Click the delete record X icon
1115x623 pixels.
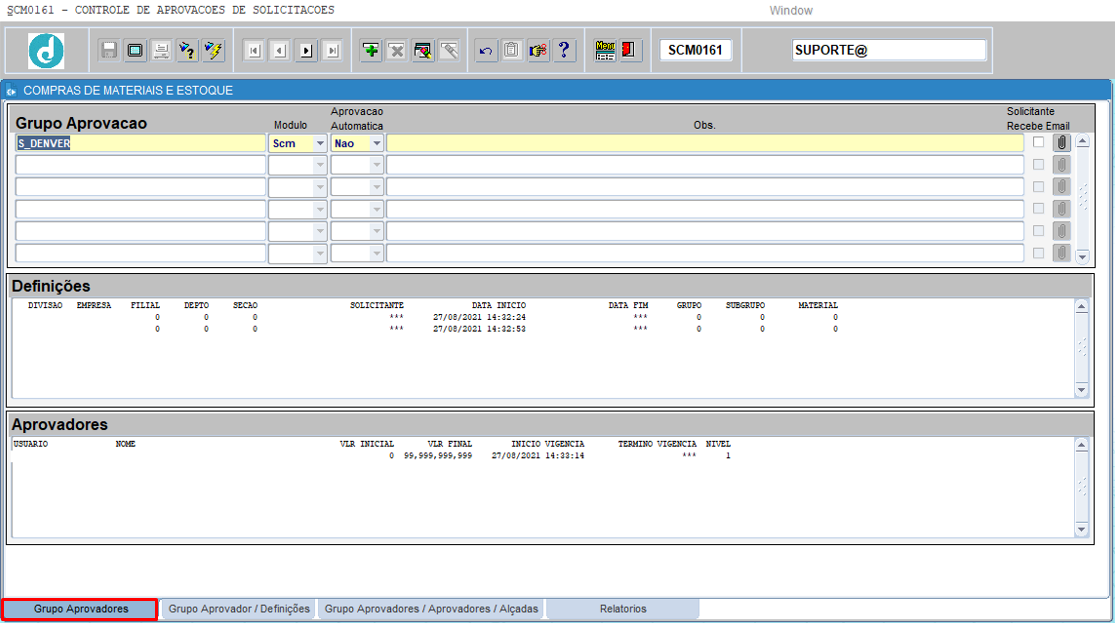[397, 50]
